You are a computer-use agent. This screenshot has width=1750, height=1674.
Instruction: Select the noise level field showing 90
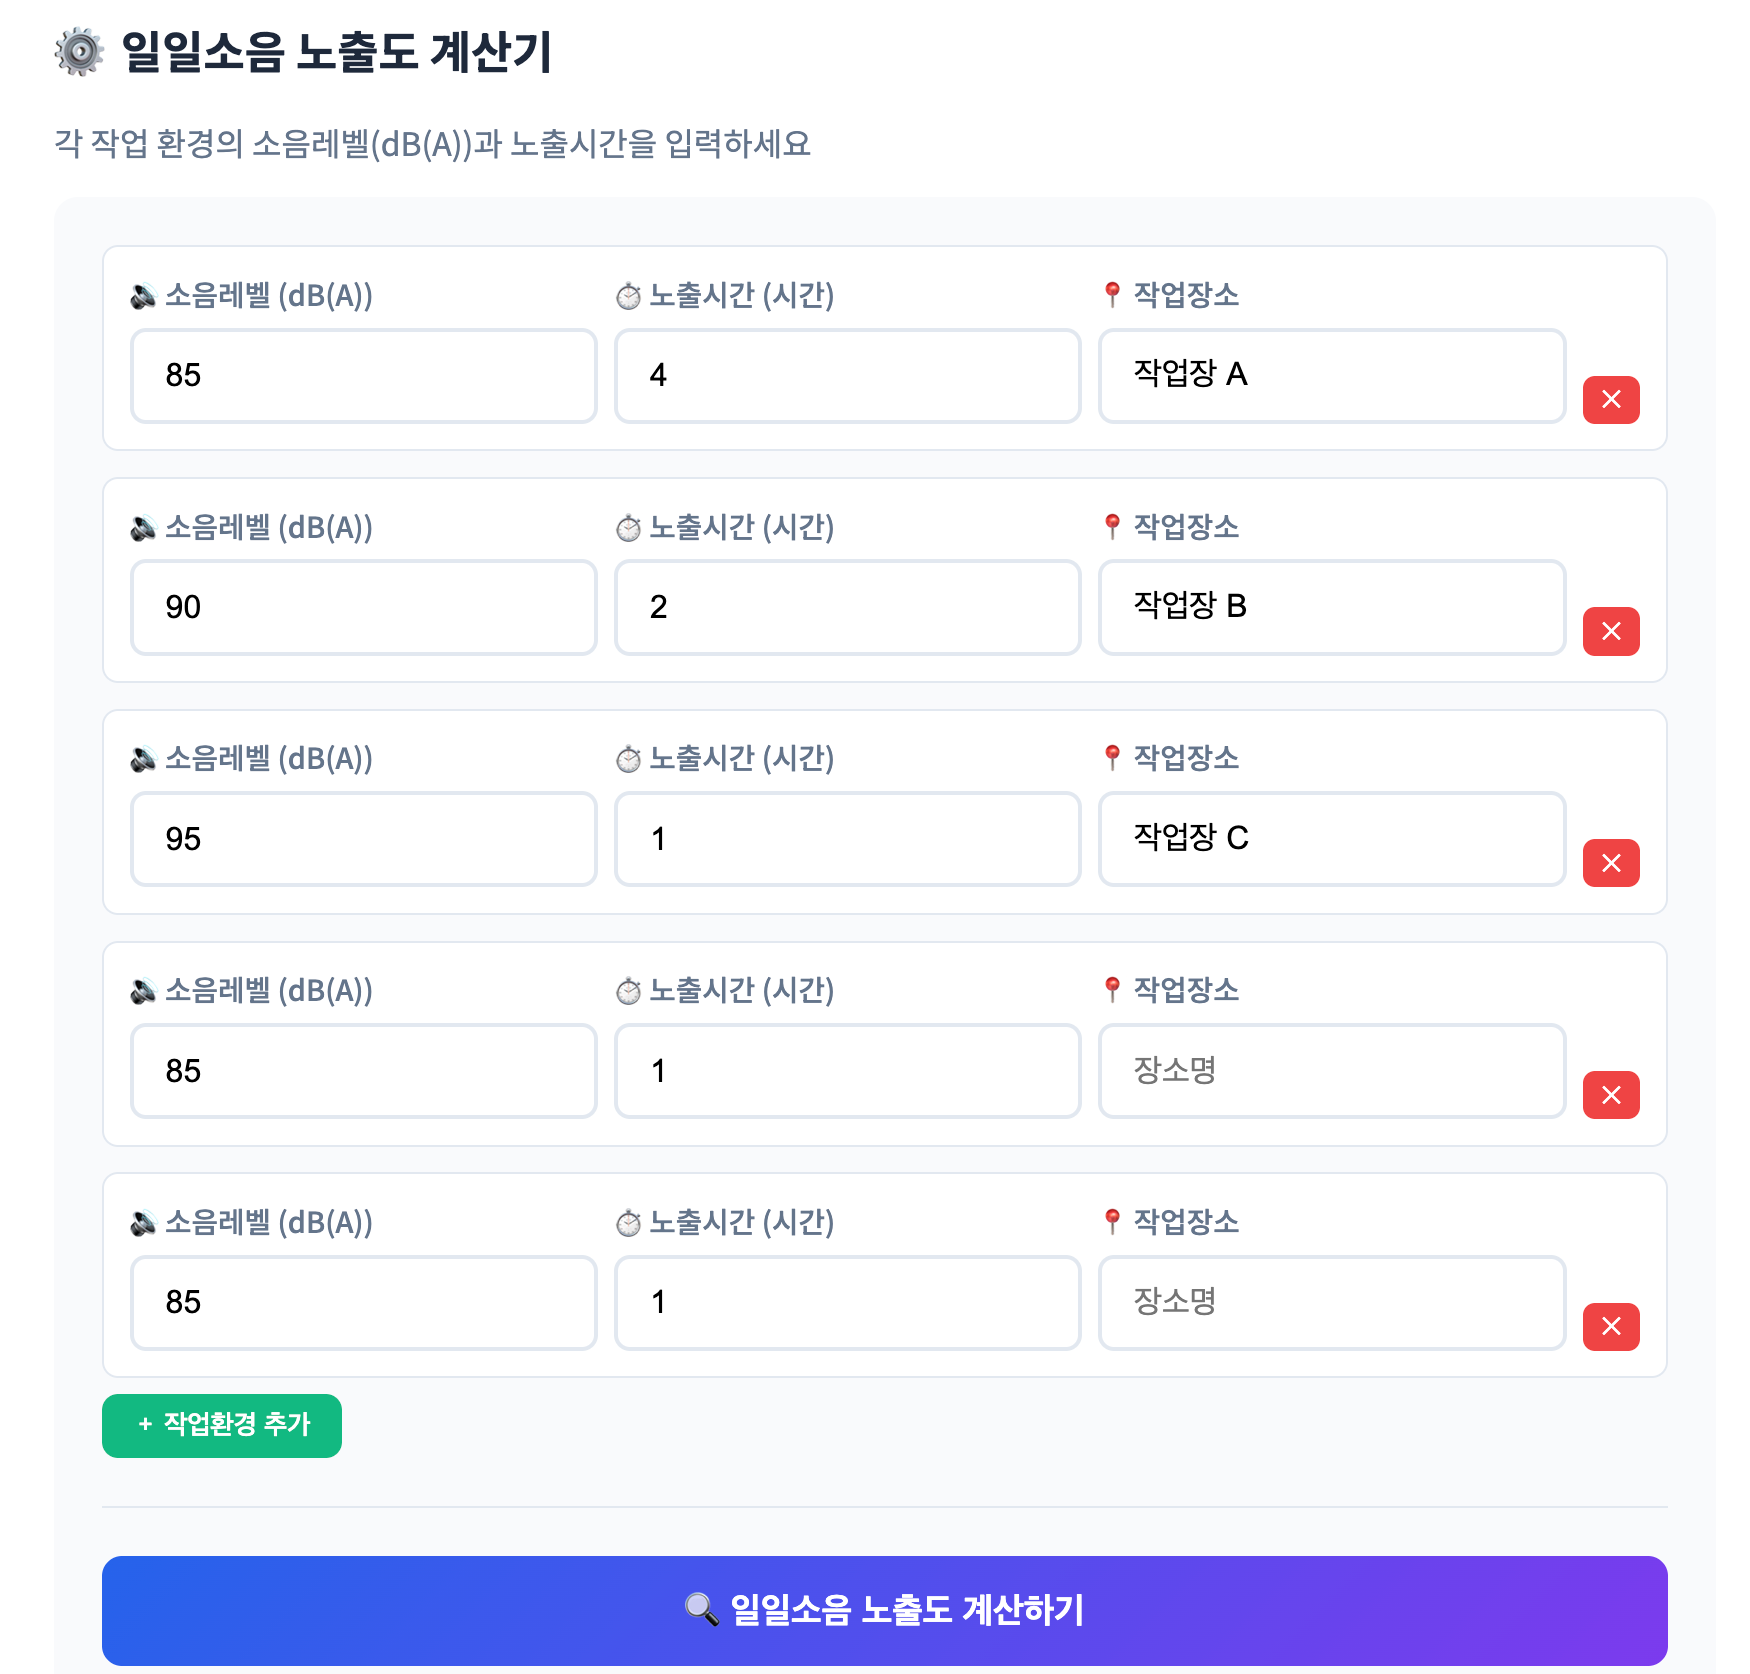(363, 608)
